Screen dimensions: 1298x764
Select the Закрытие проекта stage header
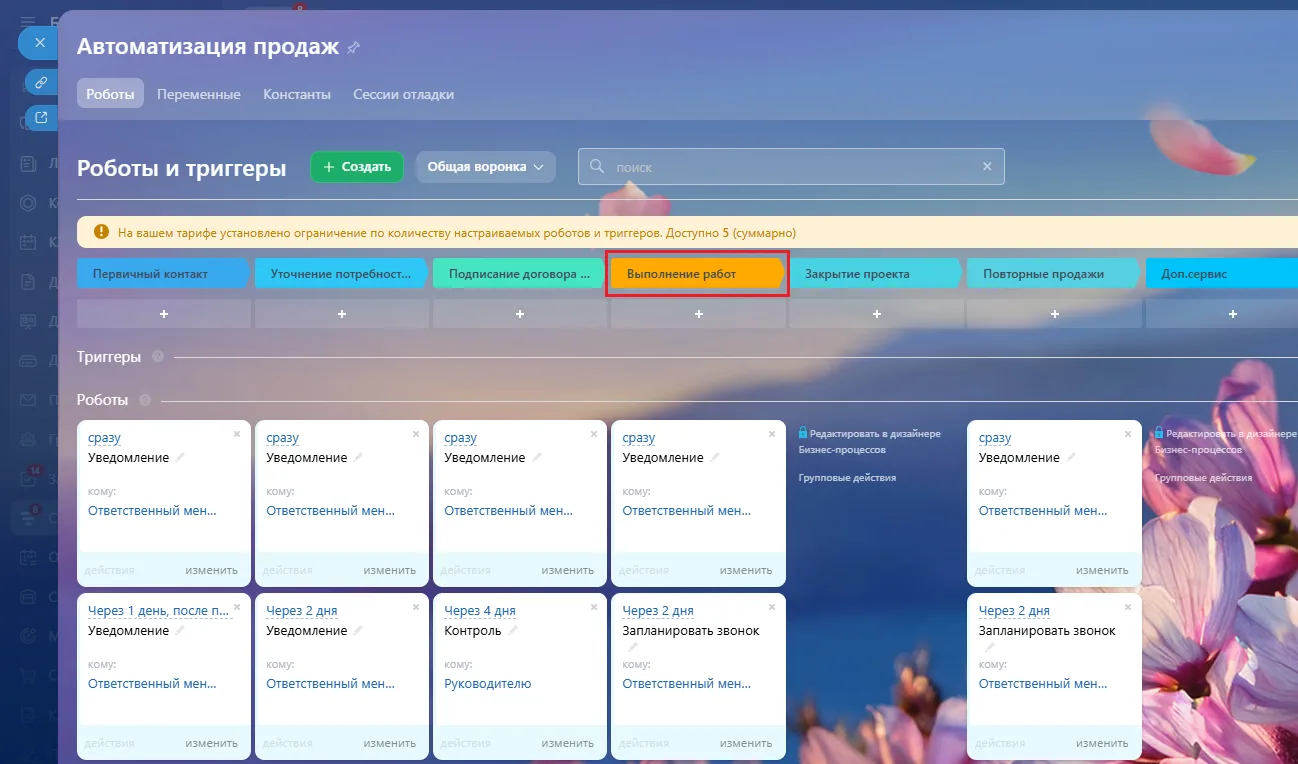coord(876,274)
